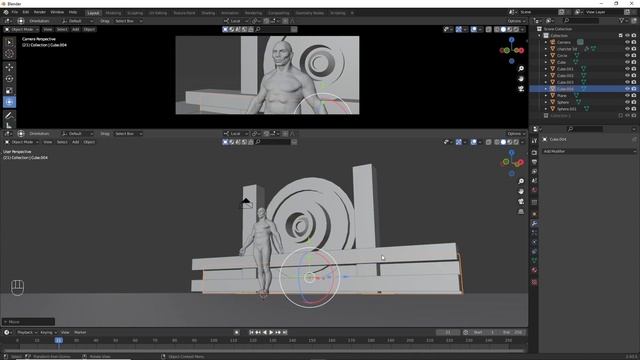Open the Playback dropdown in timeline
Screen dimensions: 640x360
coord(27,332)
